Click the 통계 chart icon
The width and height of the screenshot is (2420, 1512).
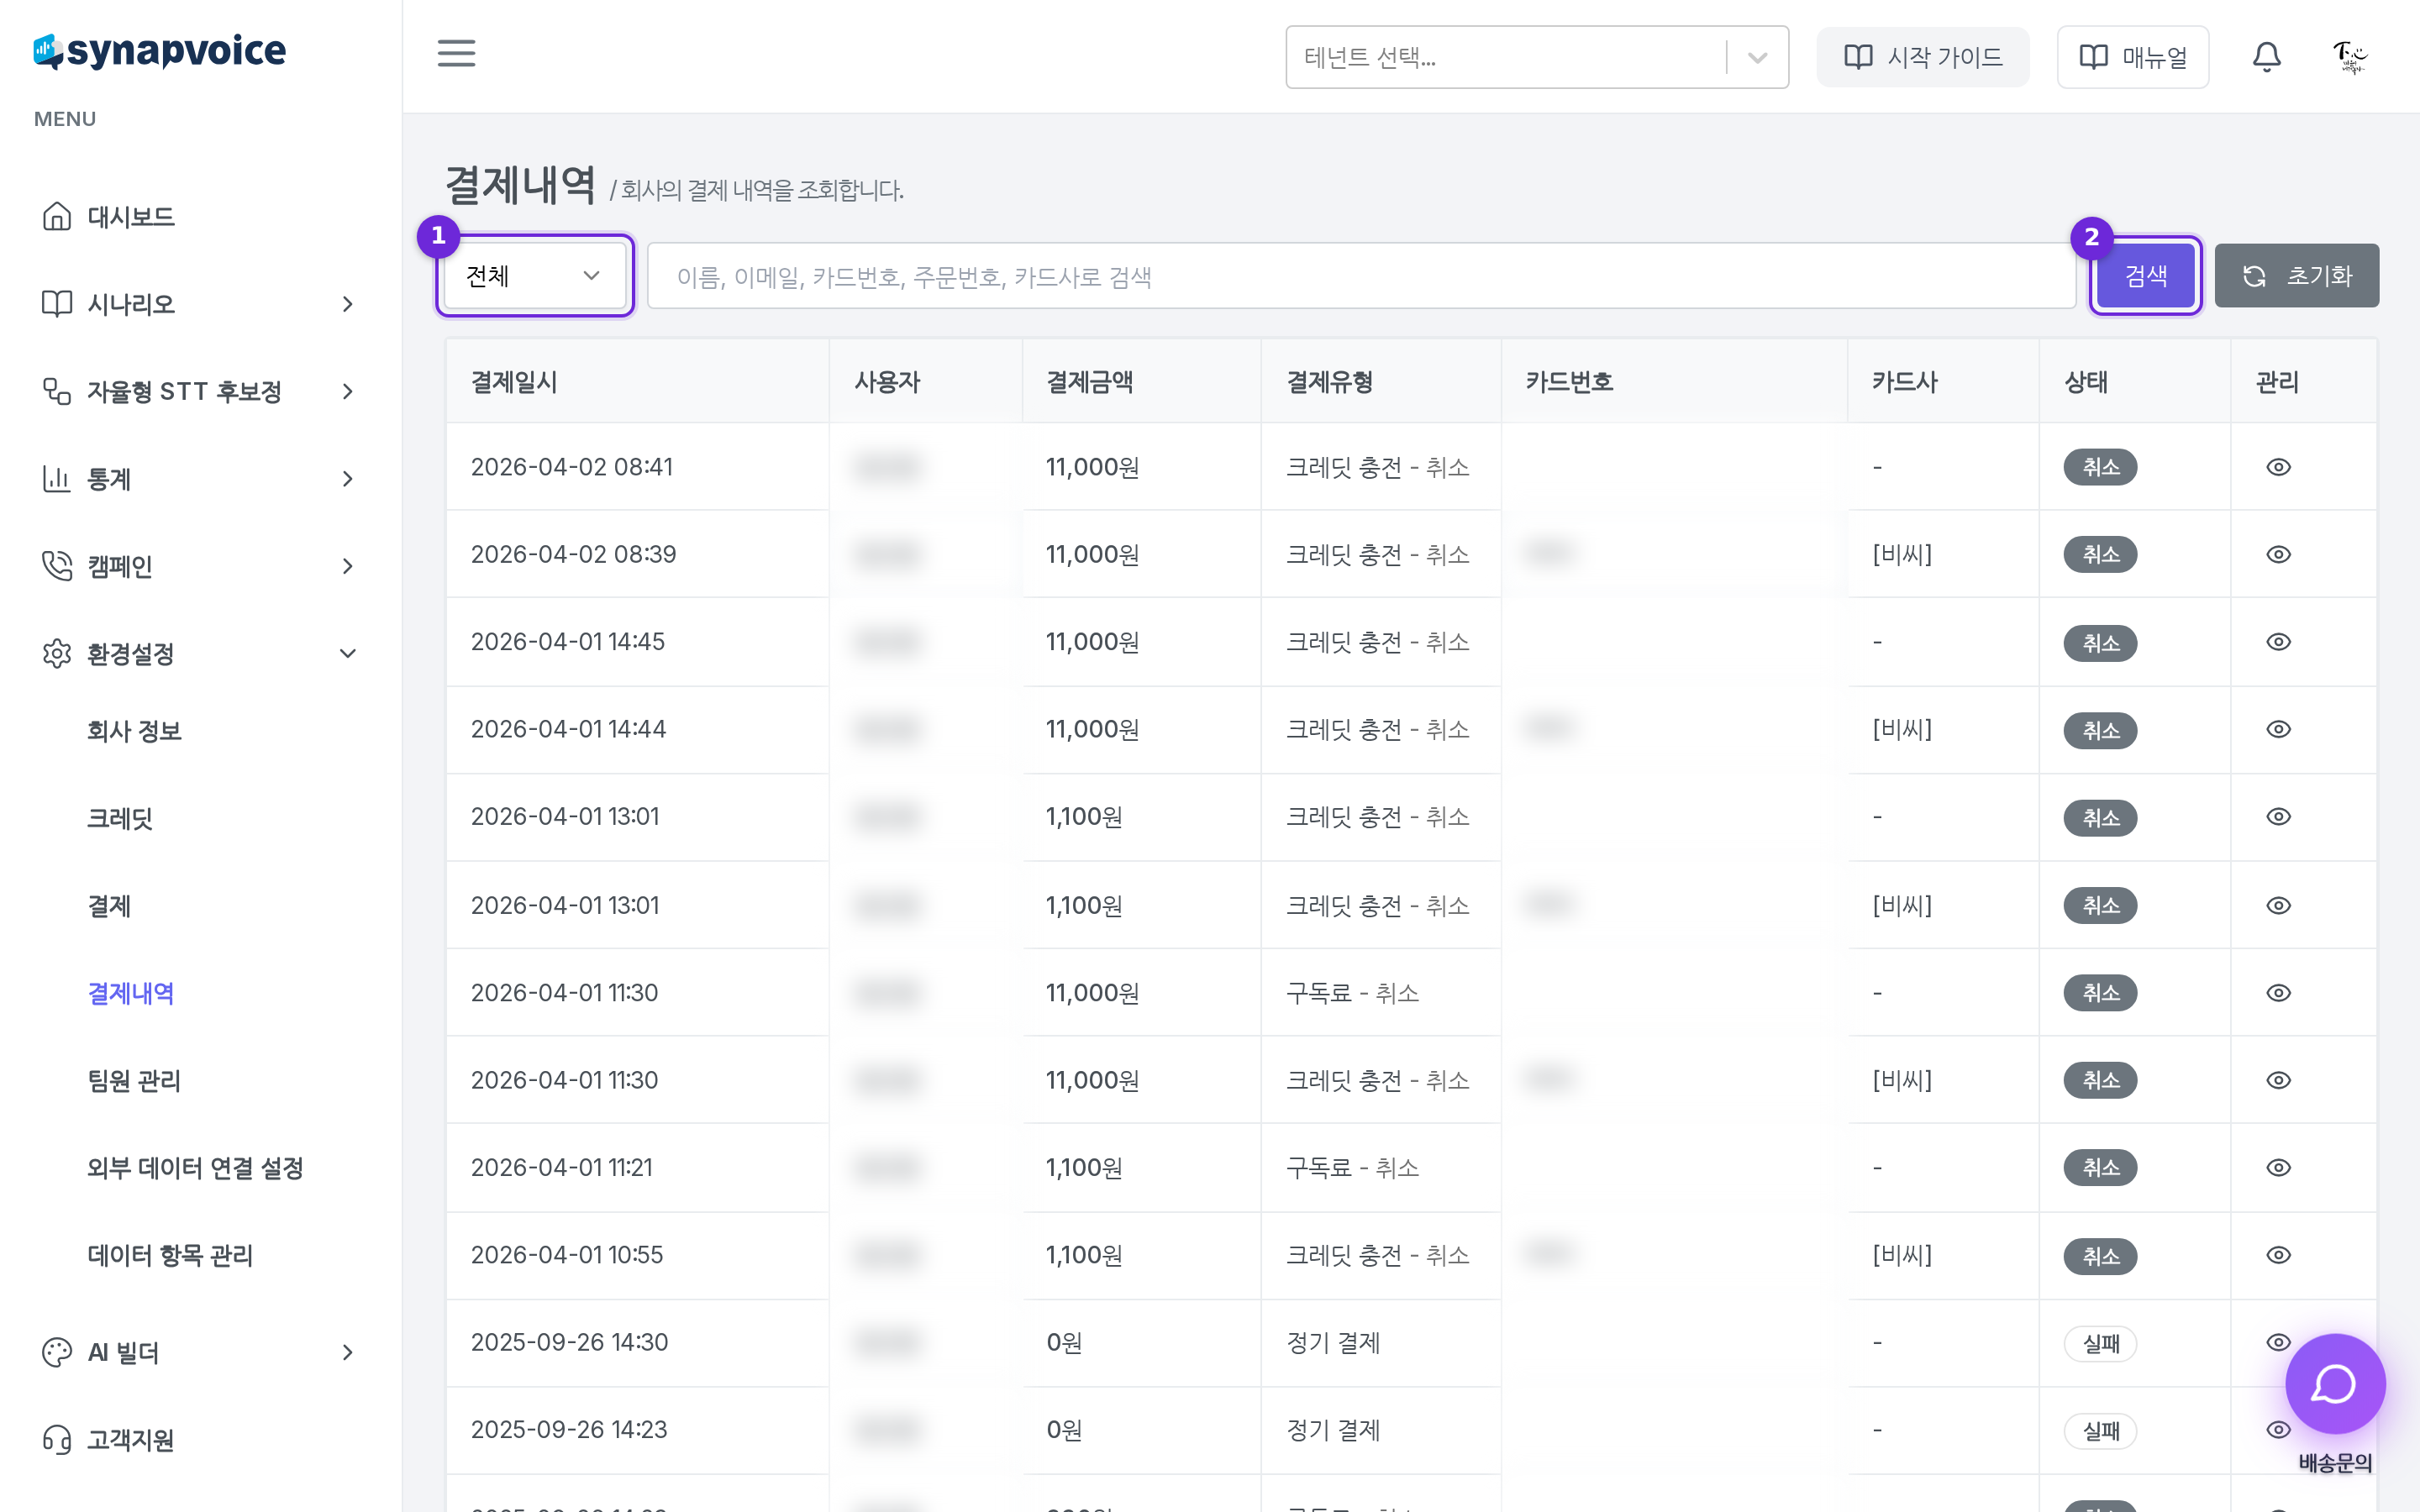[x=57, y=479]
